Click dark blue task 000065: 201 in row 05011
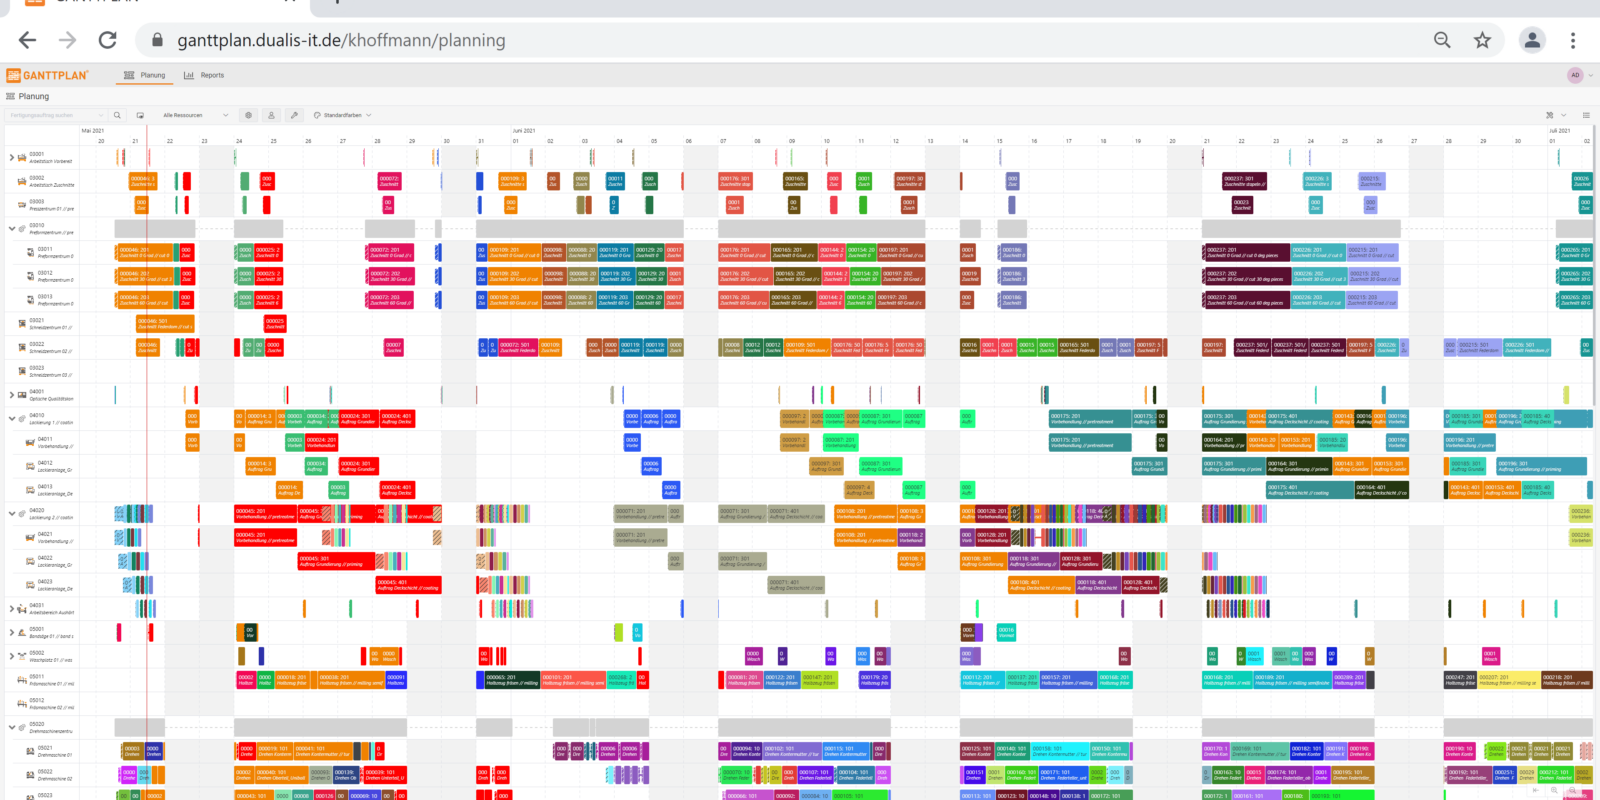The width and height of the screenshot is (1600, 800). [511, 679]
